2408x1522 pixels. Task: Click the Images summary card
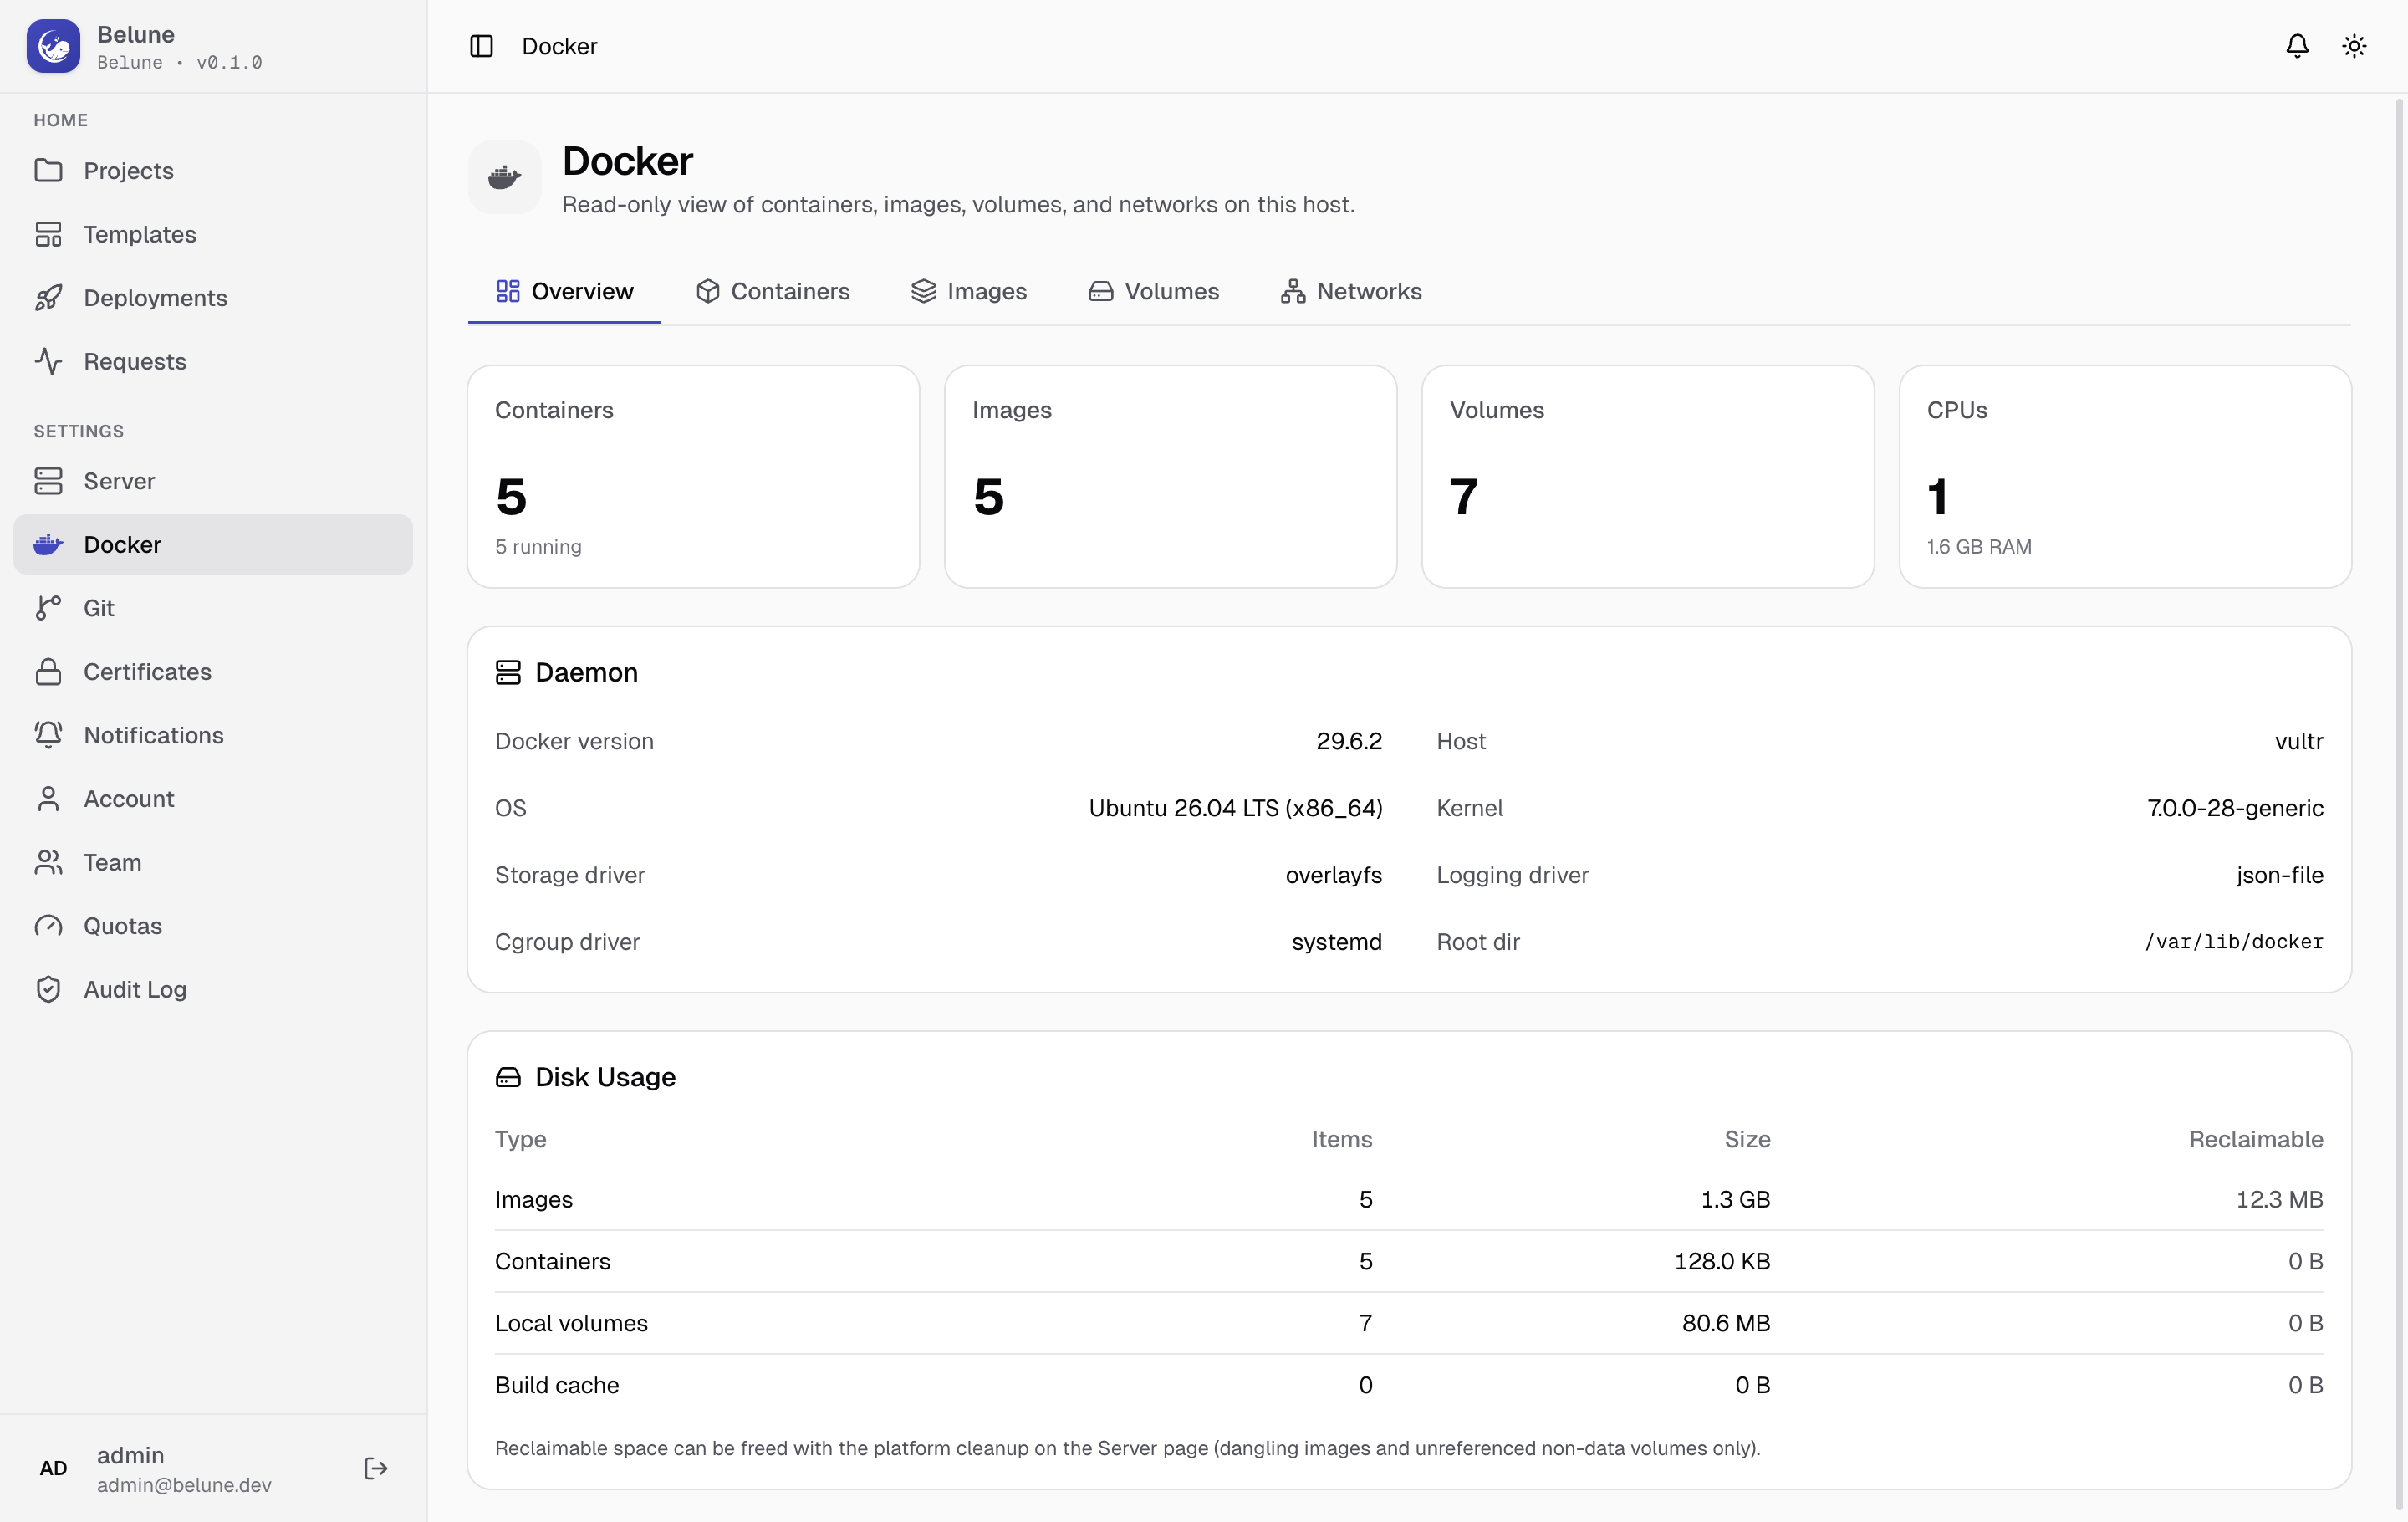pyautogui.click(x=1170, y=476)
